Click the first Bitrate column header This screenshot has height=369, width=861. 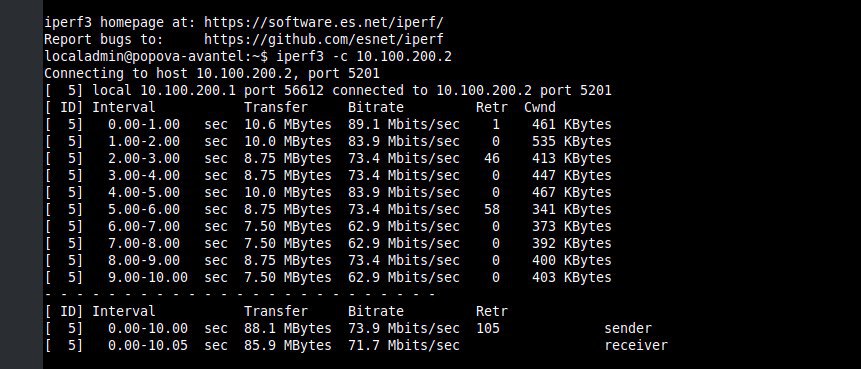click(x=376, y=108)
